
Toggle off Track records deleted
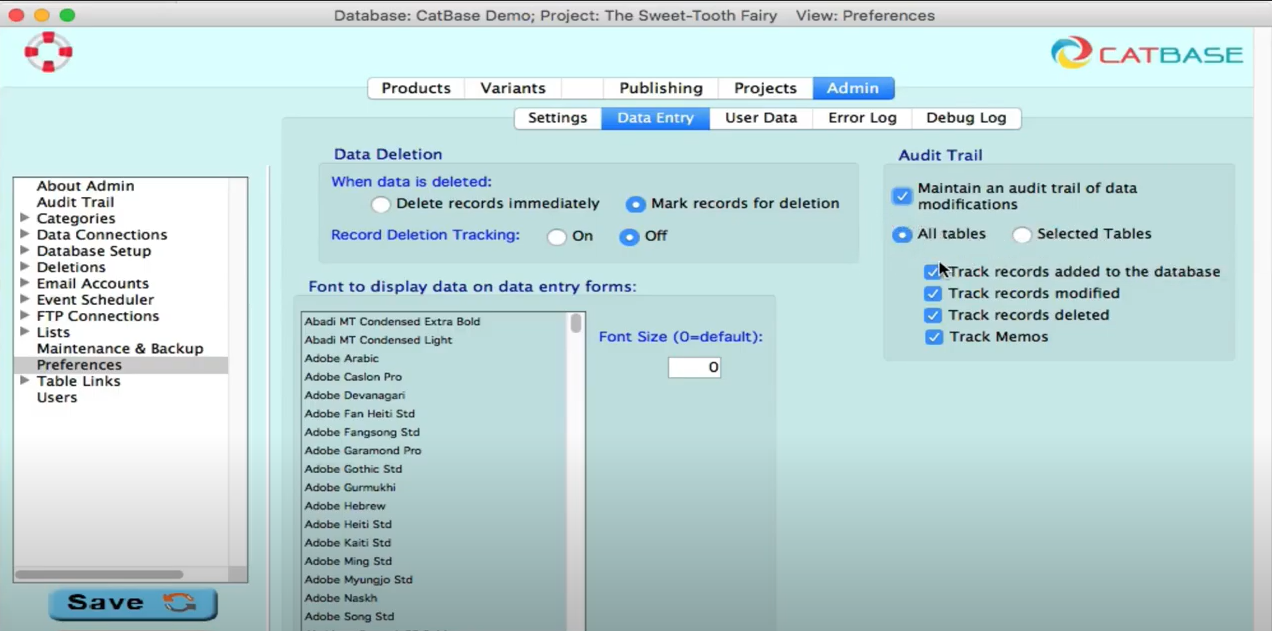(932, 315)
